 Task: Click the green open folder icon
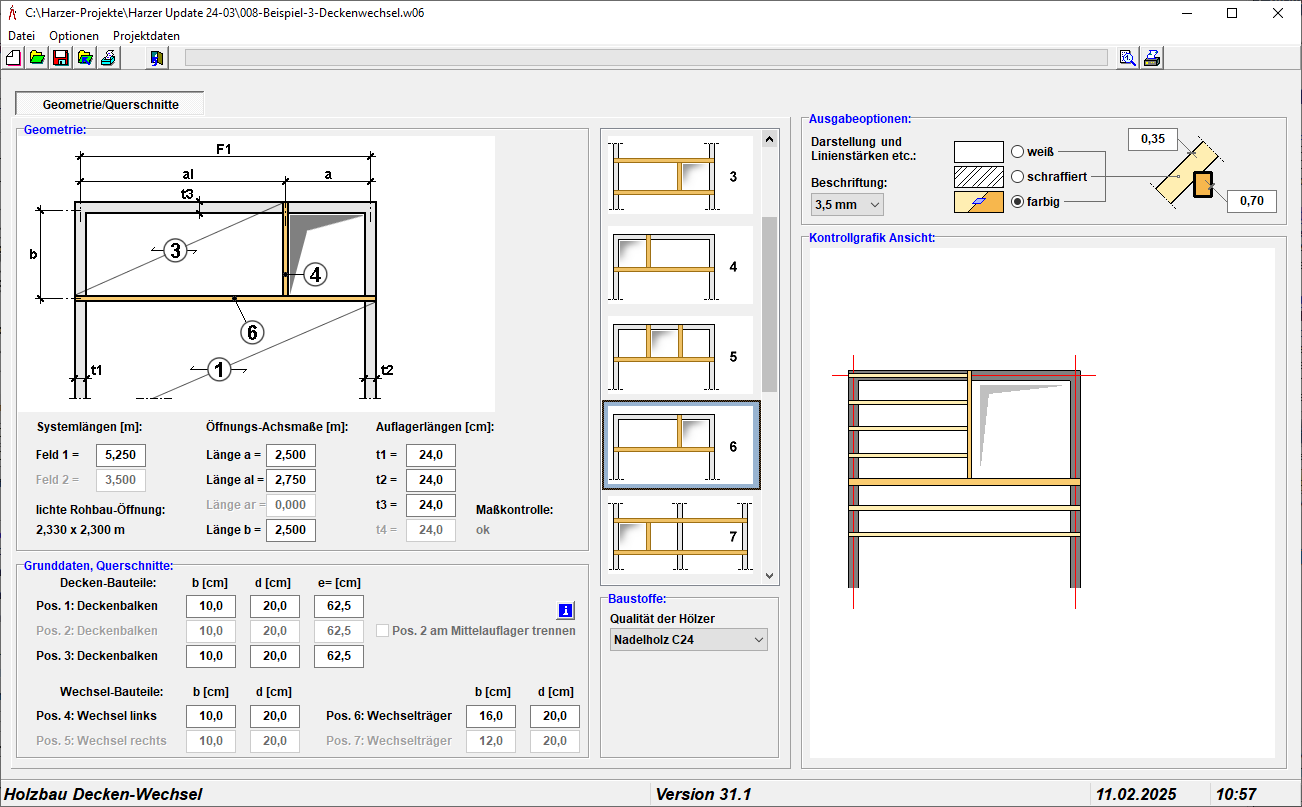coord(37,58)
